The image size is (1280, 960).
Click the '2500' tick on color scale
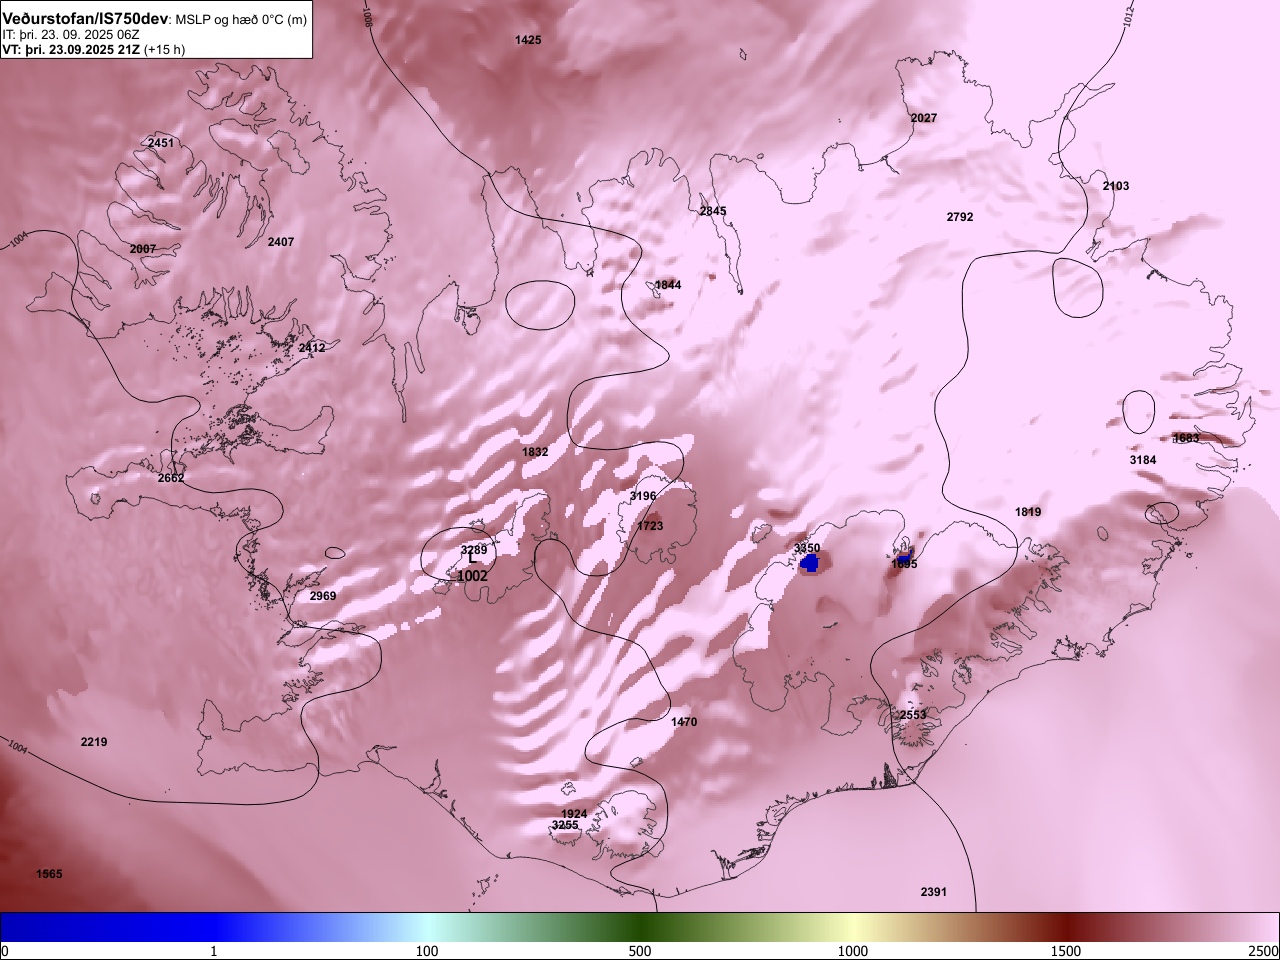1265,951
